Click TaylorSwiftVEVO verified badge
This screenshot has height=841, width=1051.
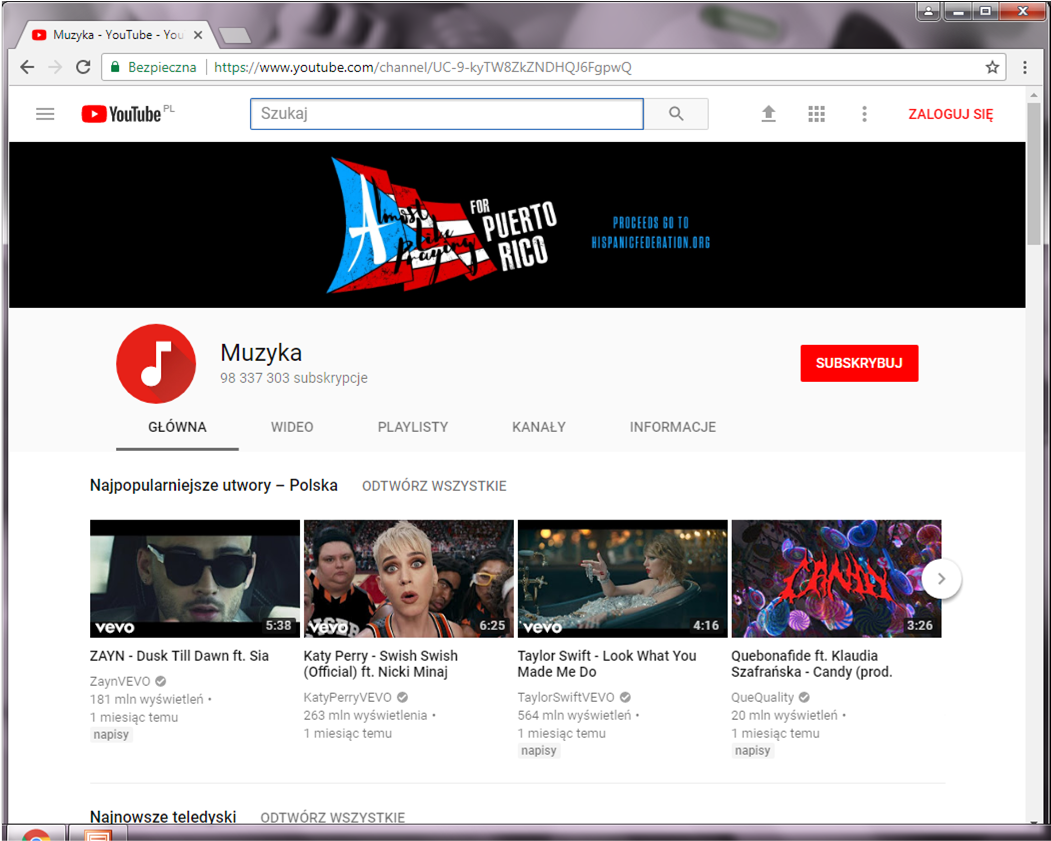pos(625,698)
